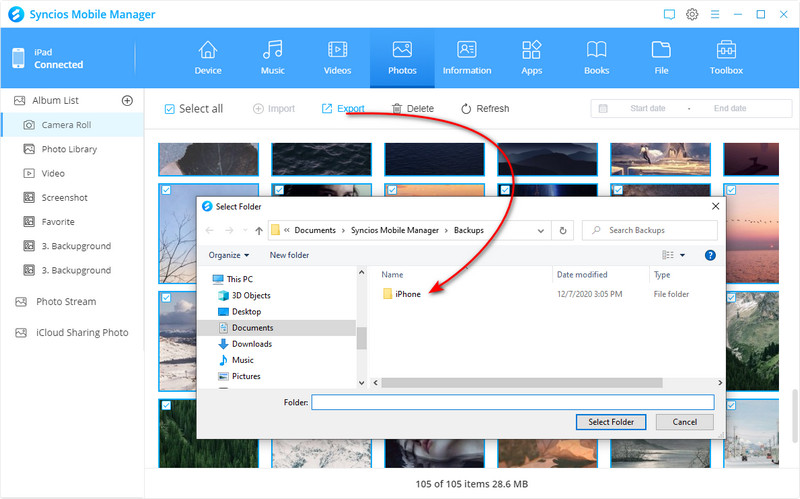The image size is (800, 499).
Task: Click the Cancel button in dialog
Action: (685, 422)
